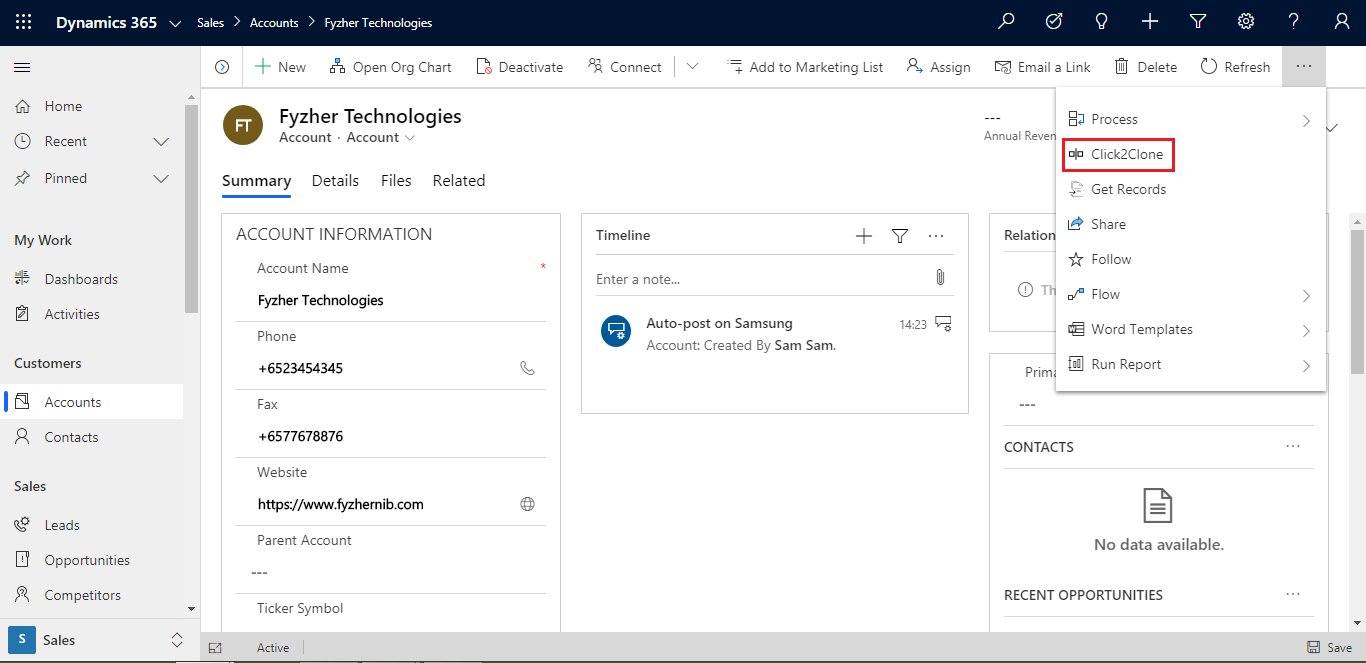Expand the Flow submenu arrow
Viewport: 1366px width, 663px height.
(x=1306, y=296)
